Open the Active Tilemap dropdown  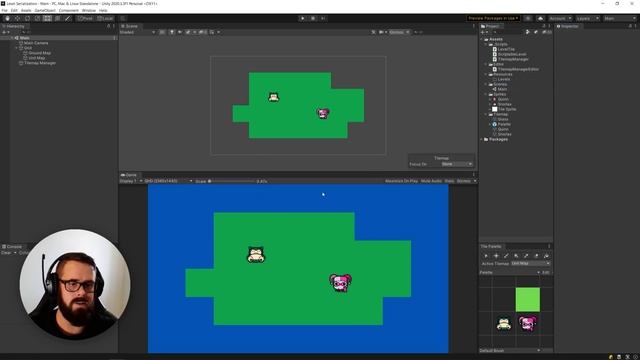point(531,264)
